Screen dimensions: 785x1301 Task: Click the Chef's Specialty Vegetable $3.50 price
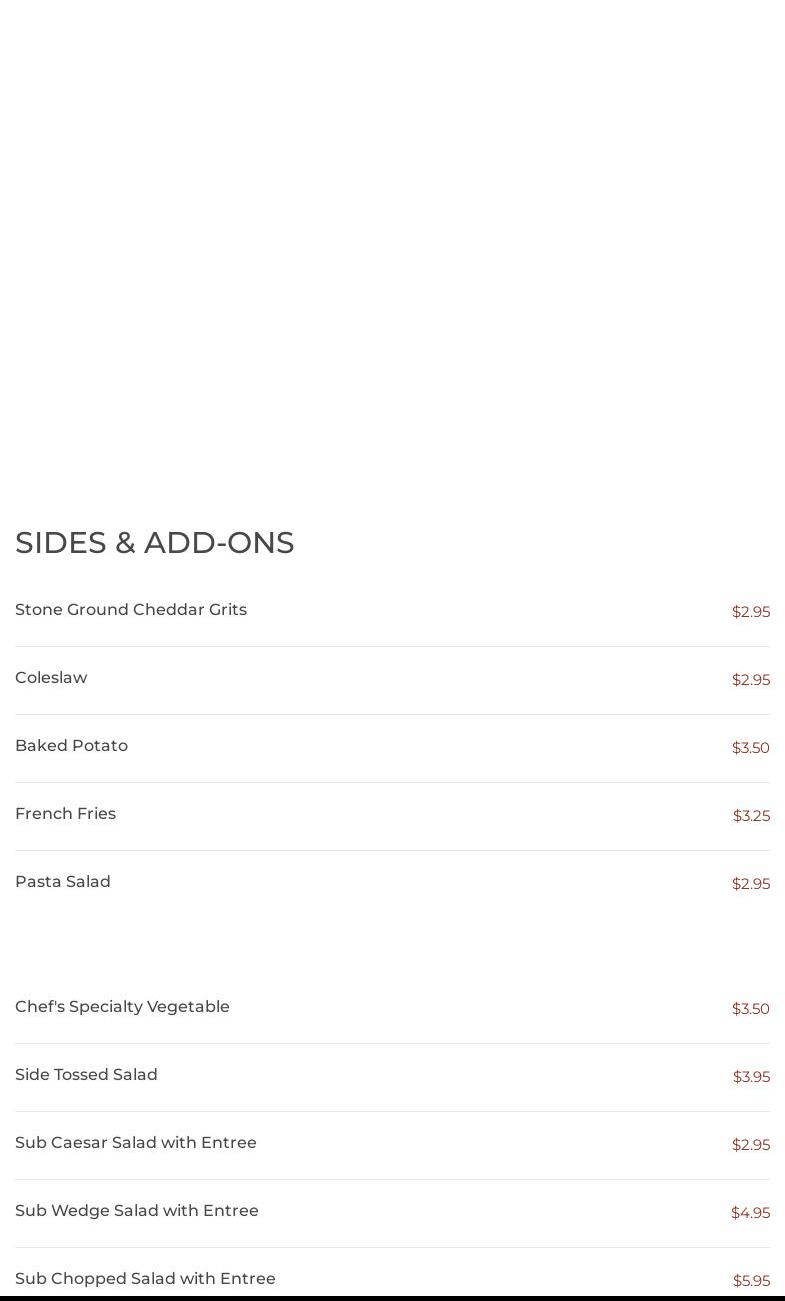coord(750,1009)
